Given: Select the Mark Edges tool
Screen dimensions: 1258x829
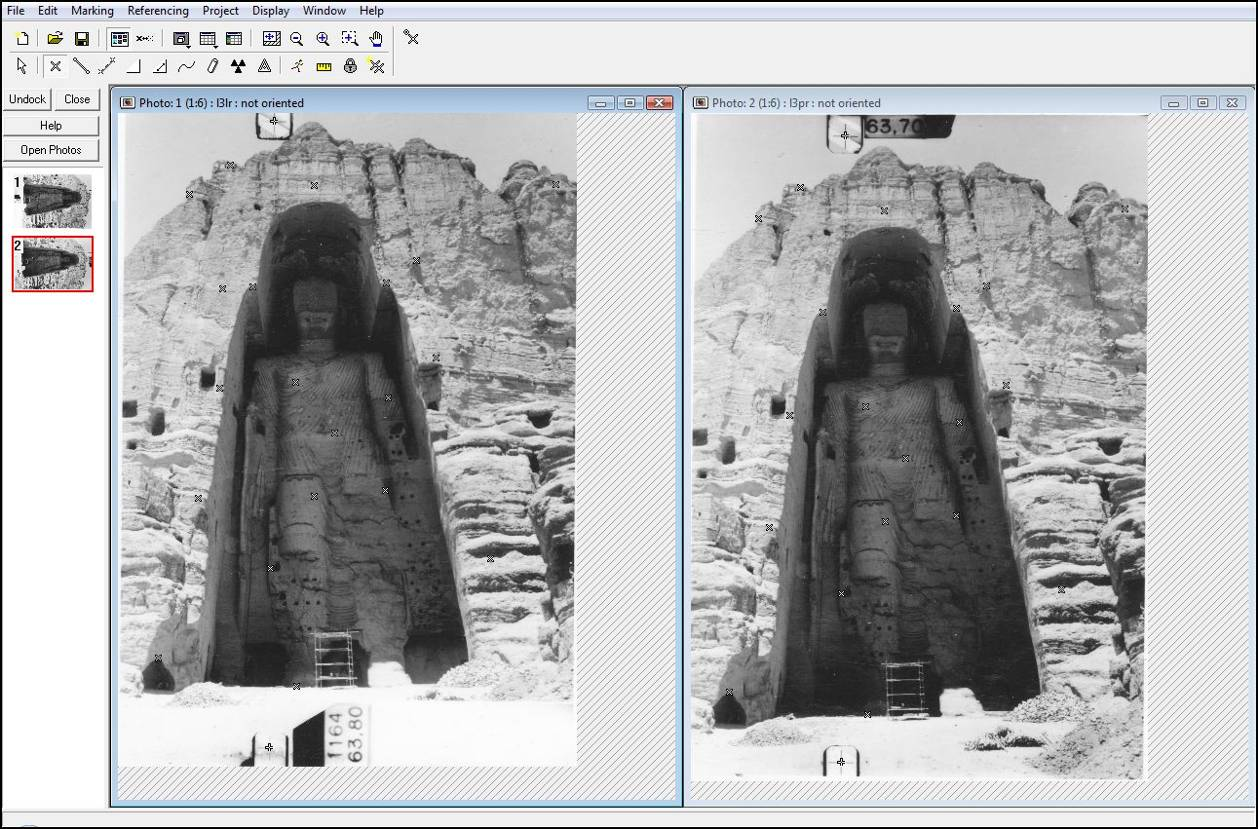Looking at the screenshot, I should coord(107,66).
